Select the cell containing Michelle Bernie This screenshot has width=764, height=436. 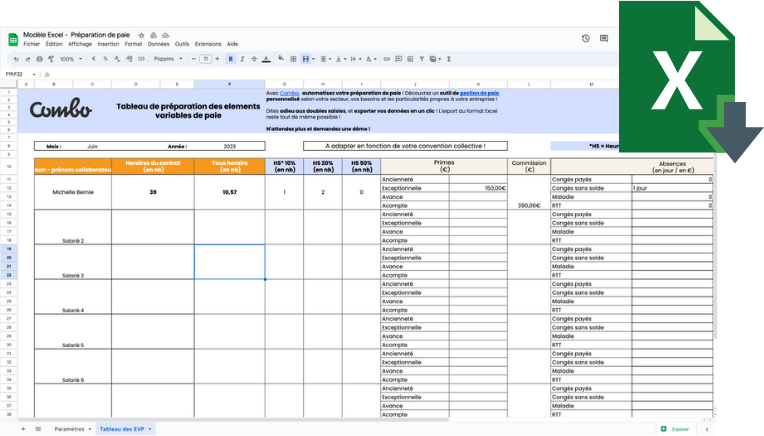tap(73, 192)
